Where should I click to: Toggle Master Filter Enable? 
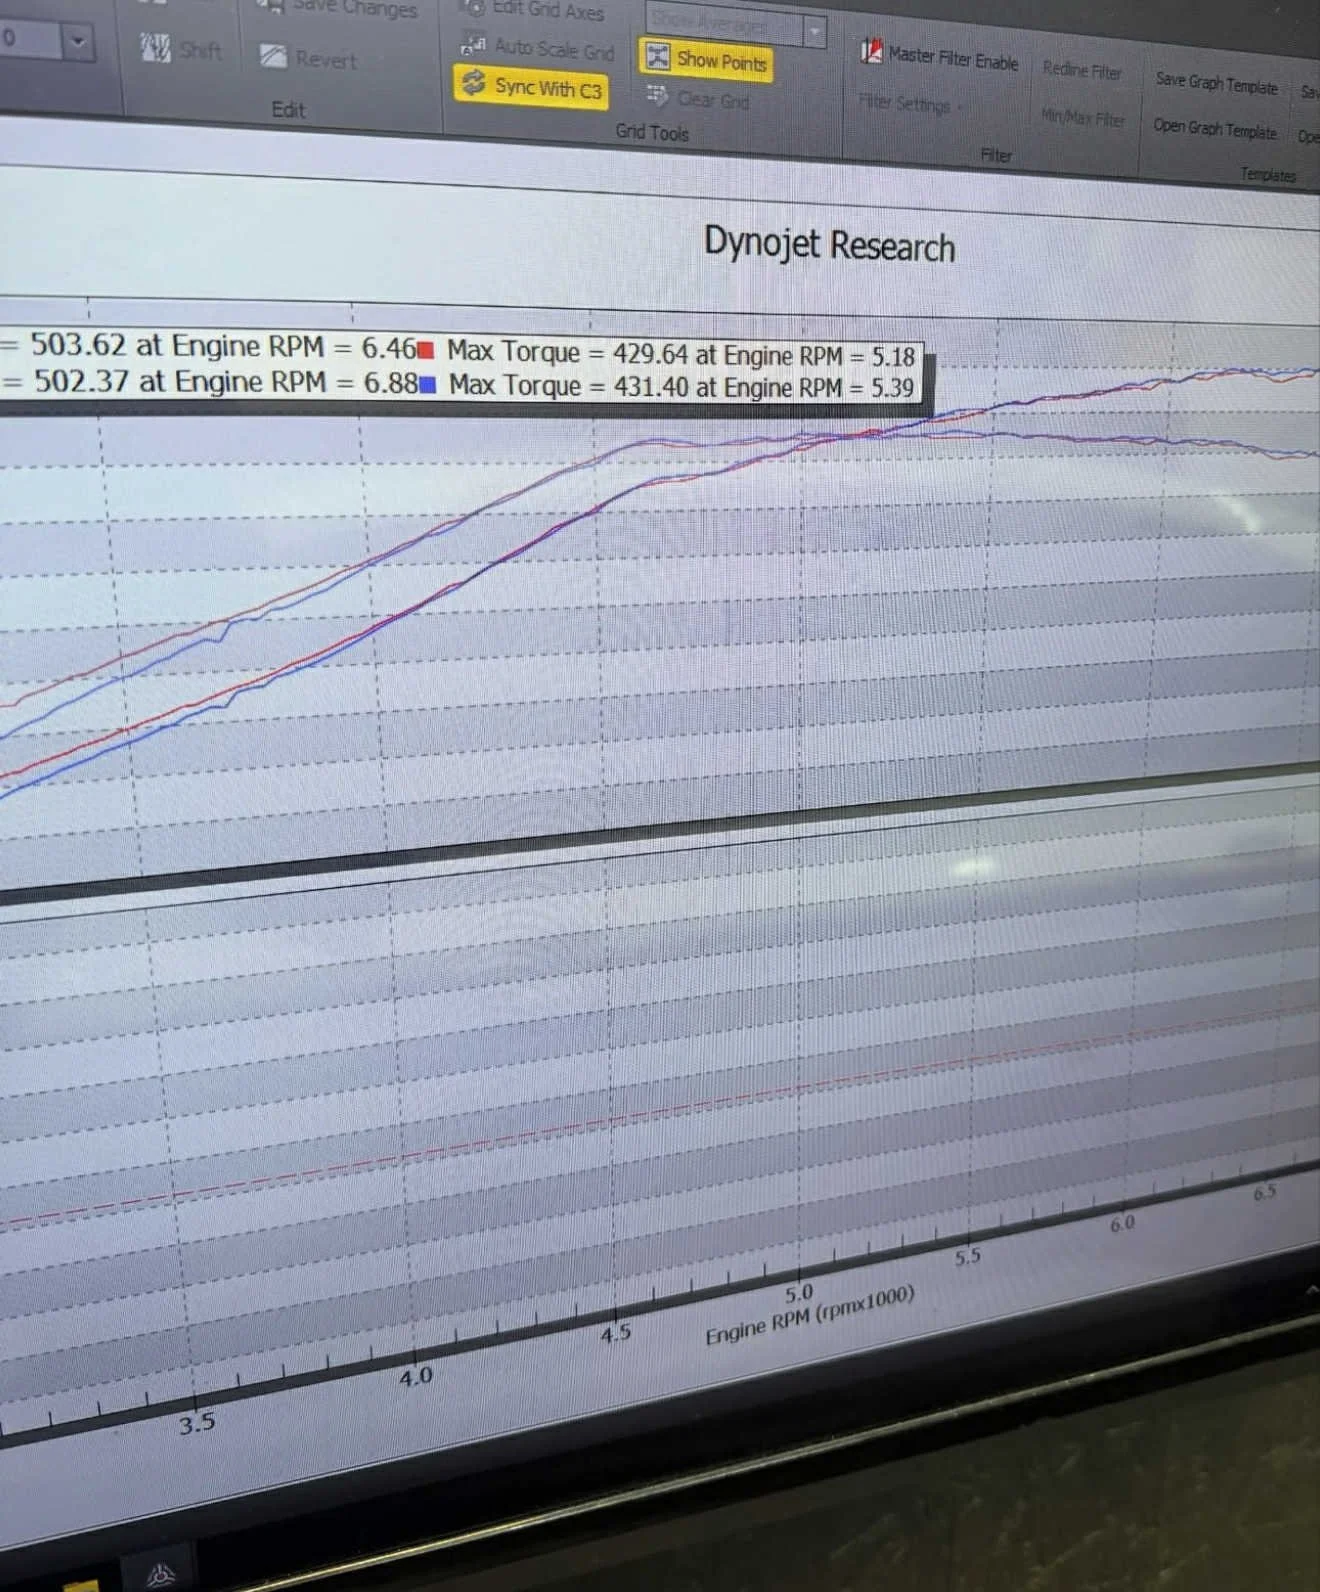tap(939, 56)
